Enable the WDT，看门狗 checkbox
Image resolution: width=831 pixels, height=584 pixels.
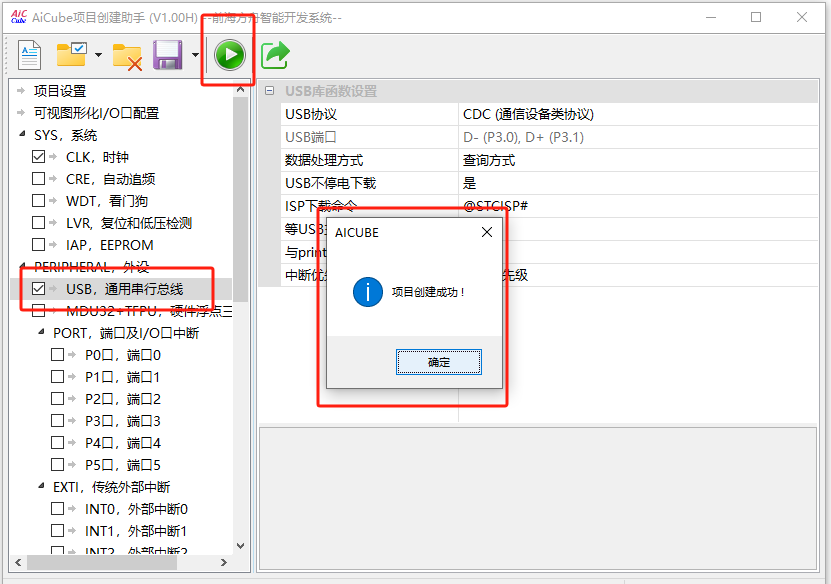38,201
